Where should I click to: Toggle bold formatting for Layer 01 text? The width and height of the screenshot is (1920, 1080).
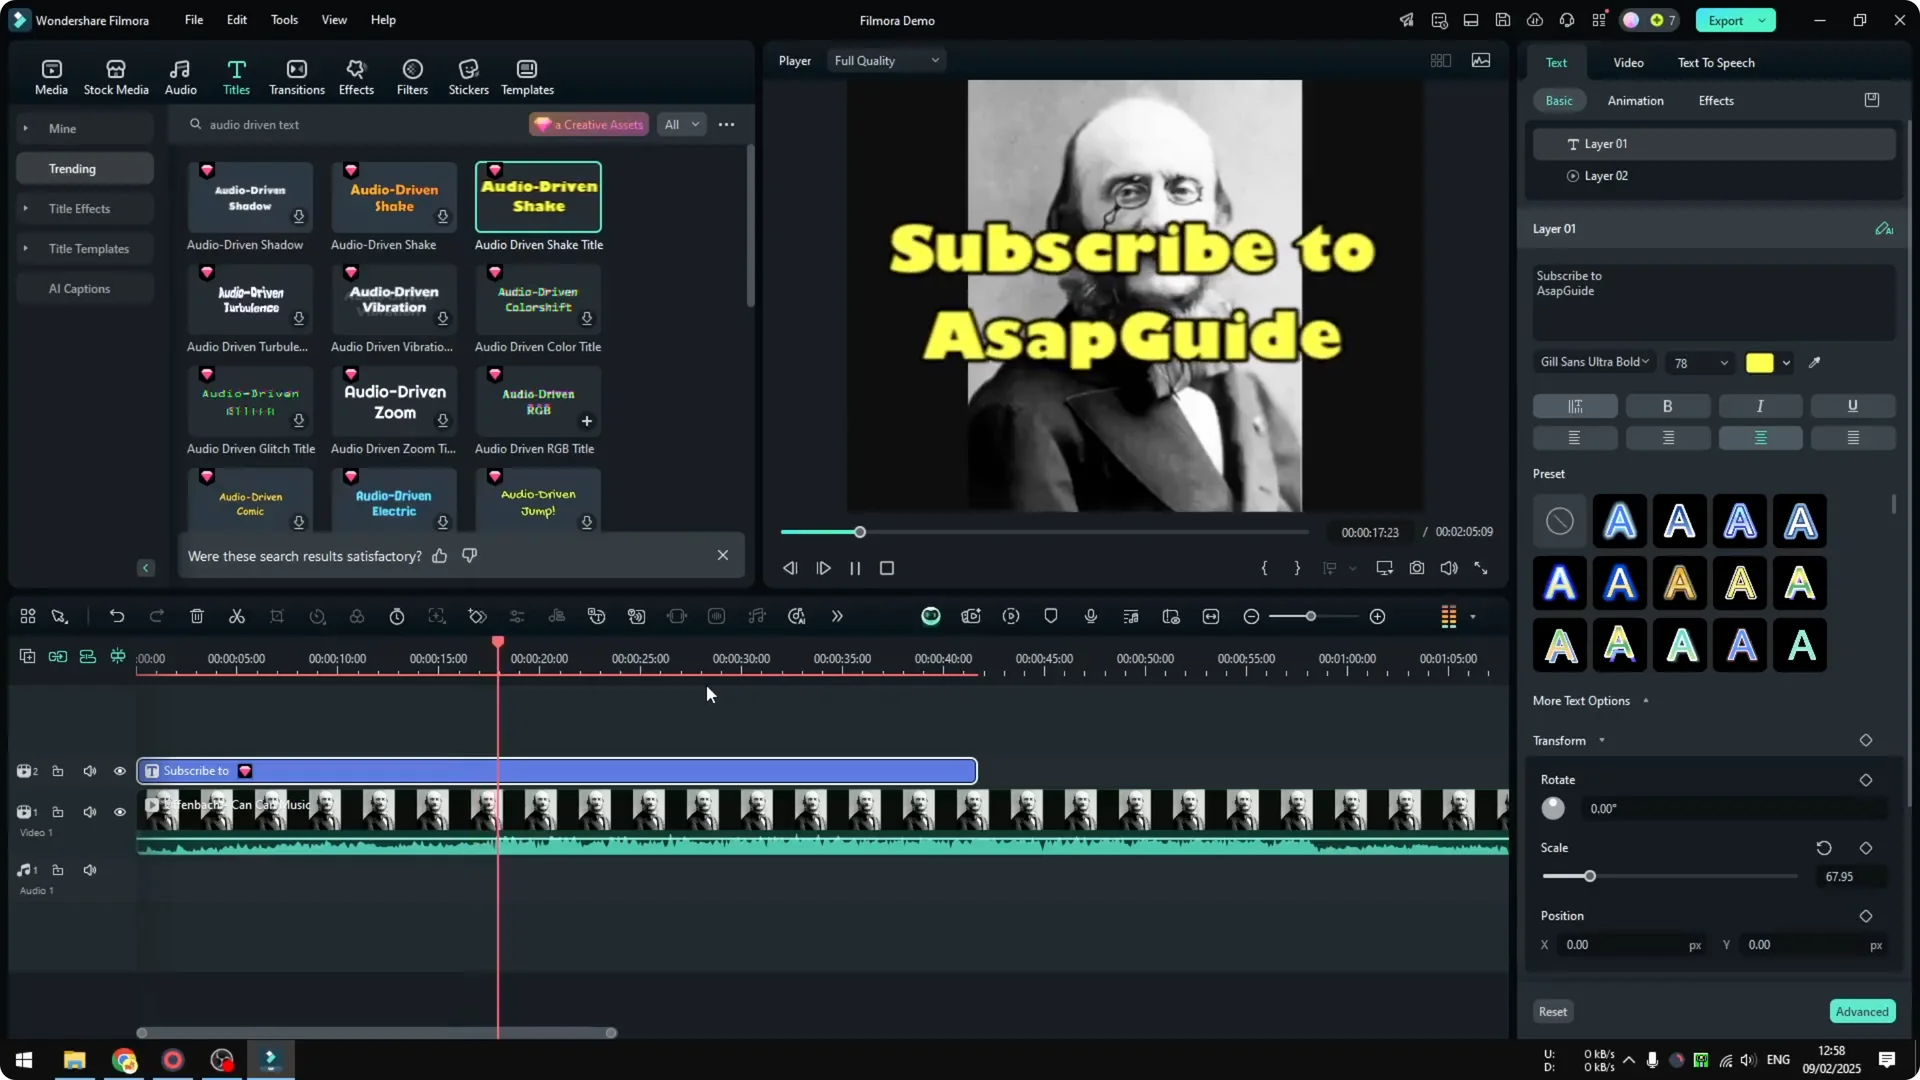tap(1667, 406)
